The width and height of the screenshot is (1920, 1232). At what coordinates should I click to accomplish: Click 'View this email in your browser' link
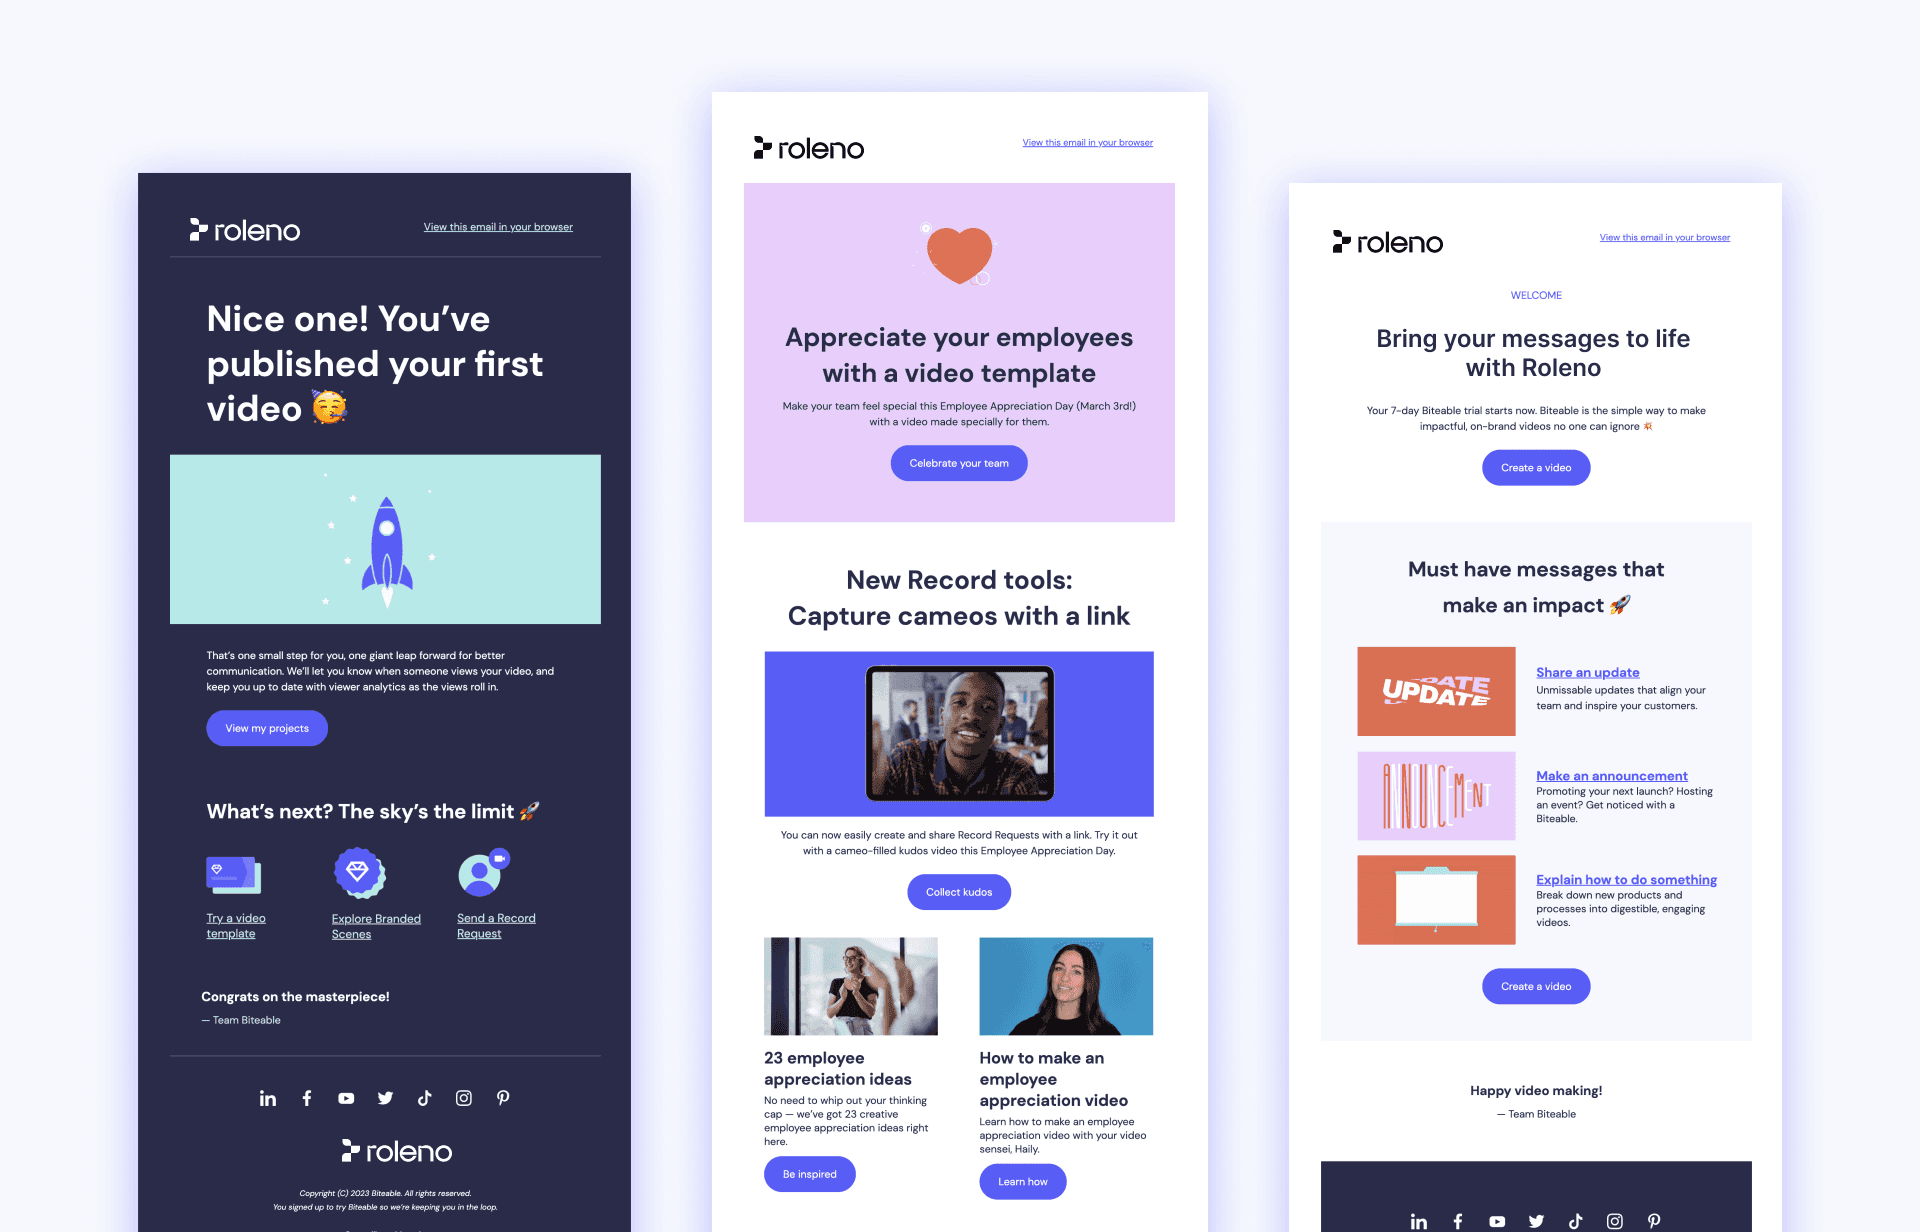(x=498, y=225)
